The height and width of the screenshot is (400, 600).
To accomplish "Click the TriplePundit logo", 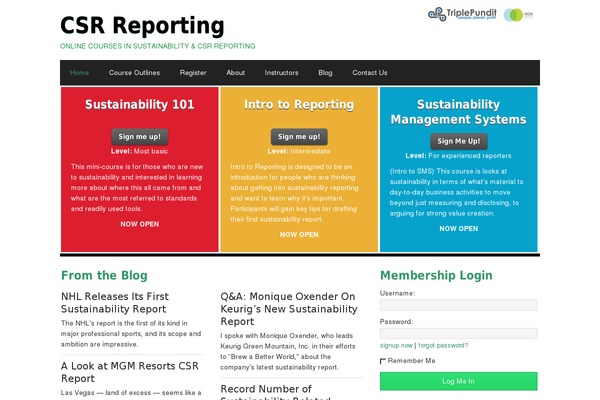I will pos(462,14).
